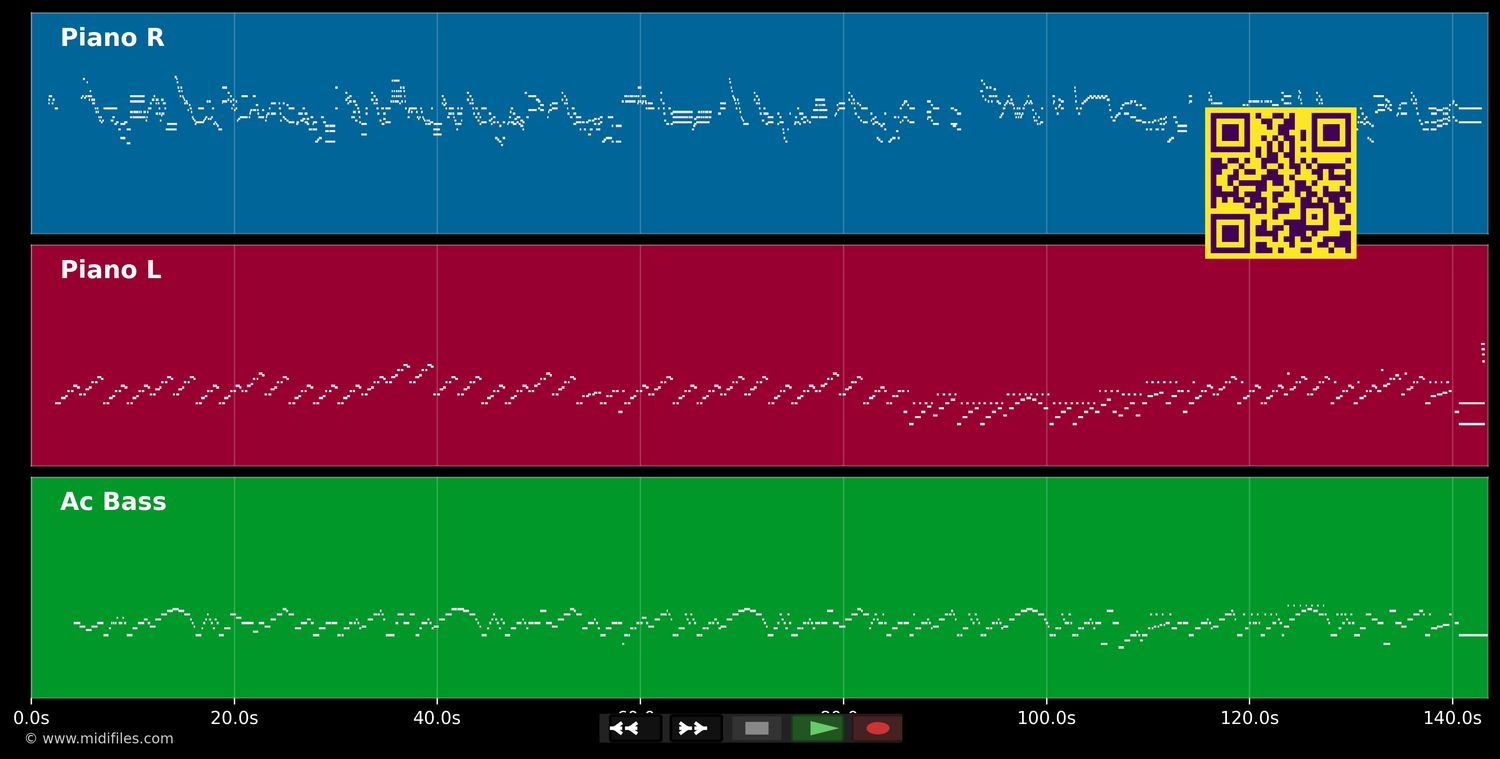Viewport: 1500px width, 759px height.
Task: Click the QR code image
Action: pyautogui.click(x=1281, y=183)
